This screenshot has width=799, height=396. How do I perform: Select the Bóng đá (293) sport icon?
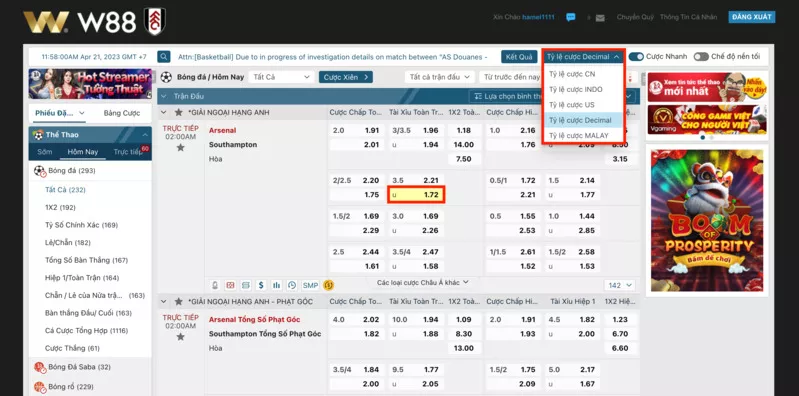click(x=40, y=171)
